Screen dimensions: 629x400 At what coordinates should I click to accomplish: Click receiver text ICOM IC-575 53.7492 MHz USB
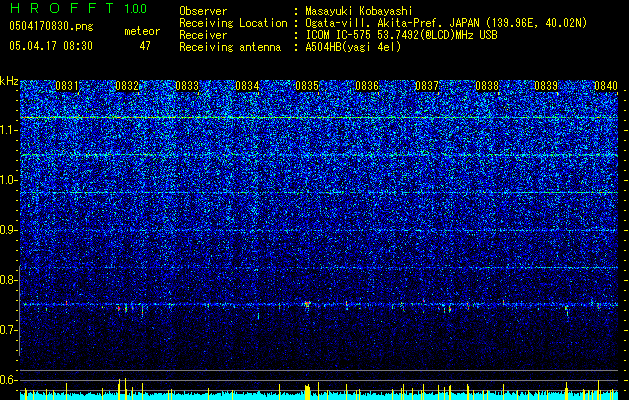pyautogui.click(x=401, y=35)
